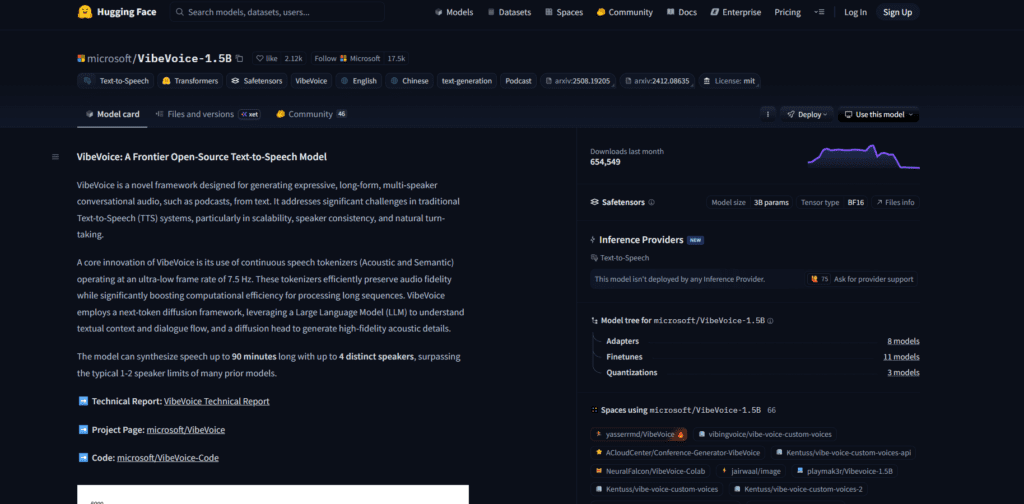Open NeuralFalcon/VibeVoice-Colab space
This screenshot has width=1024, height=504.
coord(650,471)
